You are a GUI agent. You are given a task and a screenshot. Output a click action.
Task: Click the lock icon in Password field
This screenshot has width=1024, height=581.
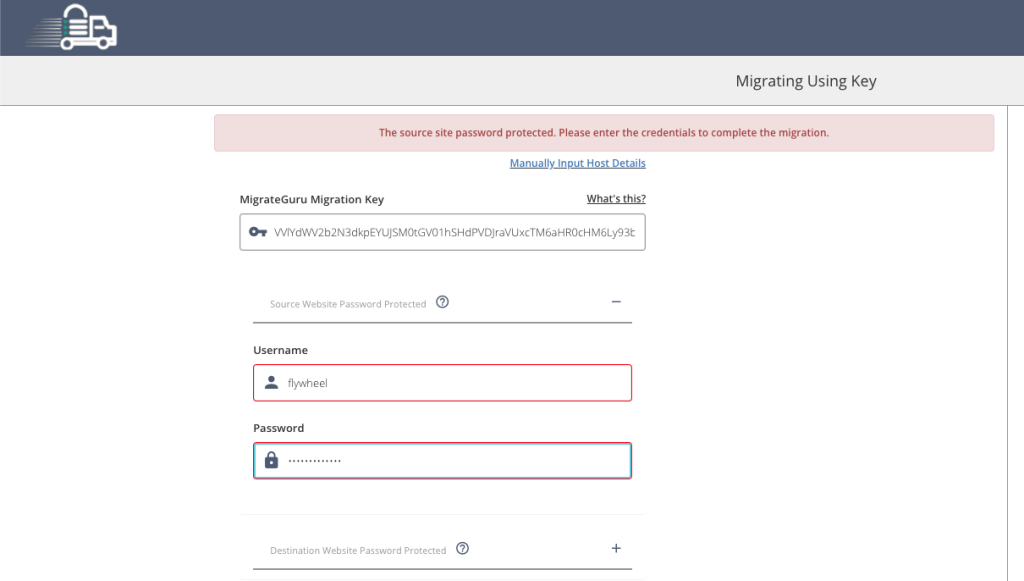click(271, 460)
